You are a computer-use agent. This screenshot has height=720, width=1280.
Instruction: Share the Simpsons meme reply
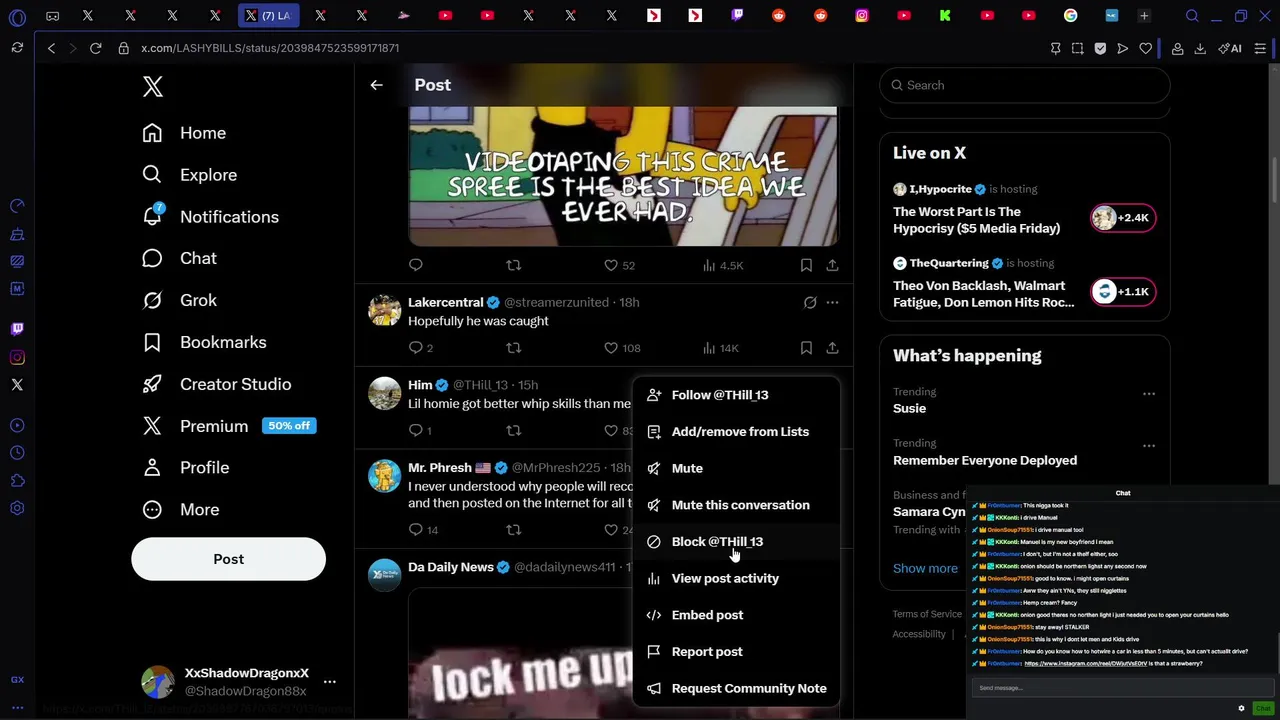click(832, 265)
